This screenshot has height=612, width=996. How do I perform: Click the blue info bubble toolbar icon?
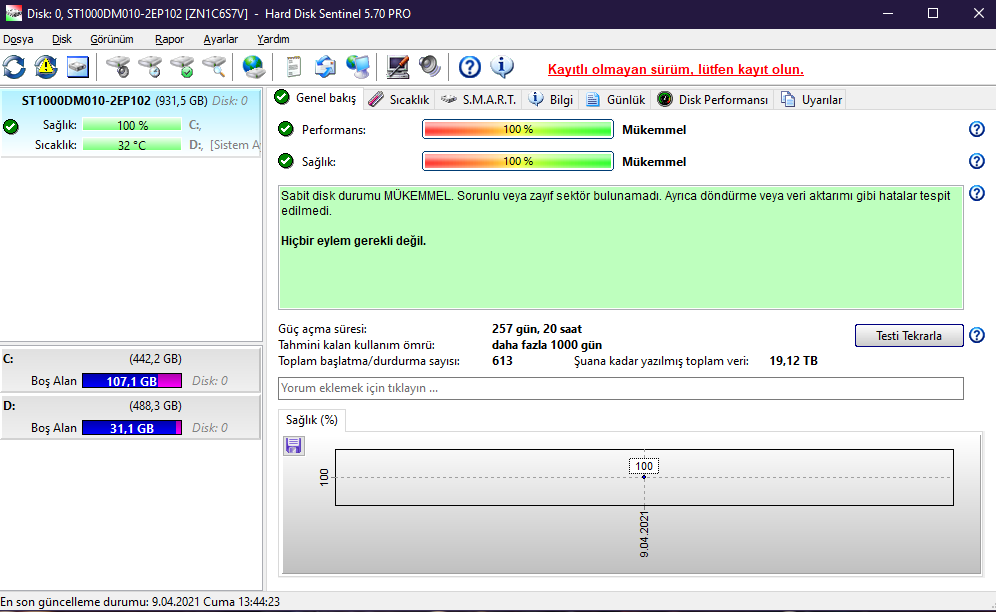click(502, 67)
